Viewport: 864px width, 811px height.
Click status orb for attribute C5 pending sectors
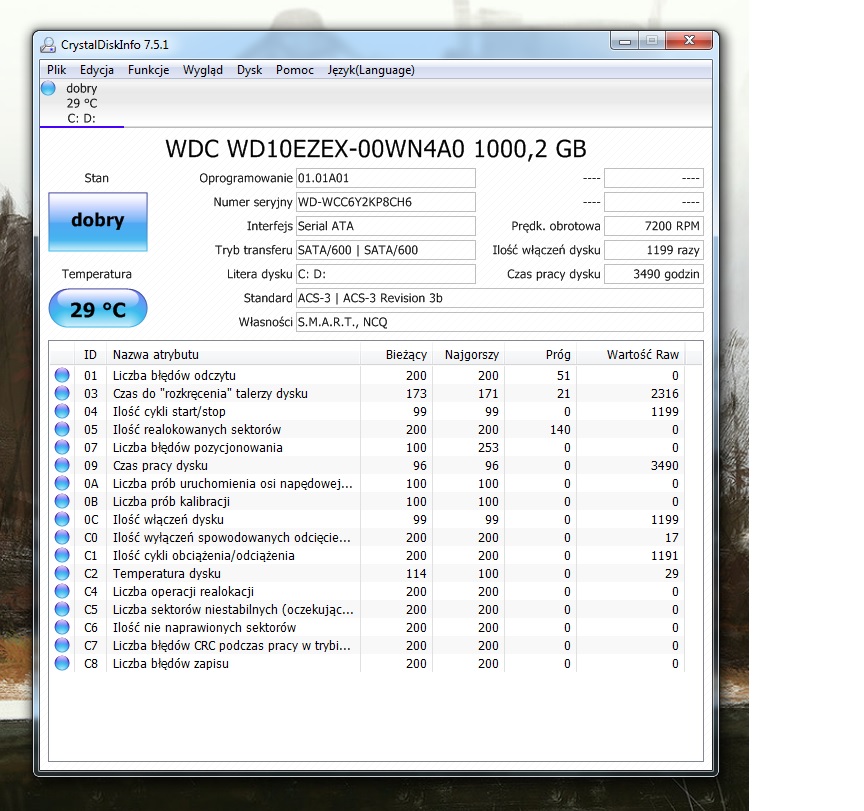[x=62, y=609]
